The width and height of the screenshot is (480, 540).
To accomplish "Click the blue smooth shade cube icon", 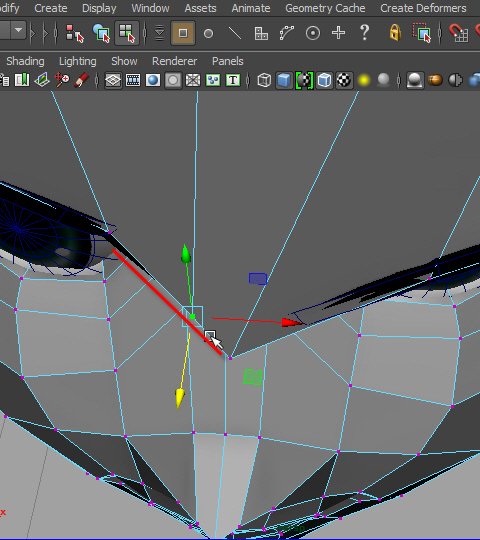I will (284, 80).
